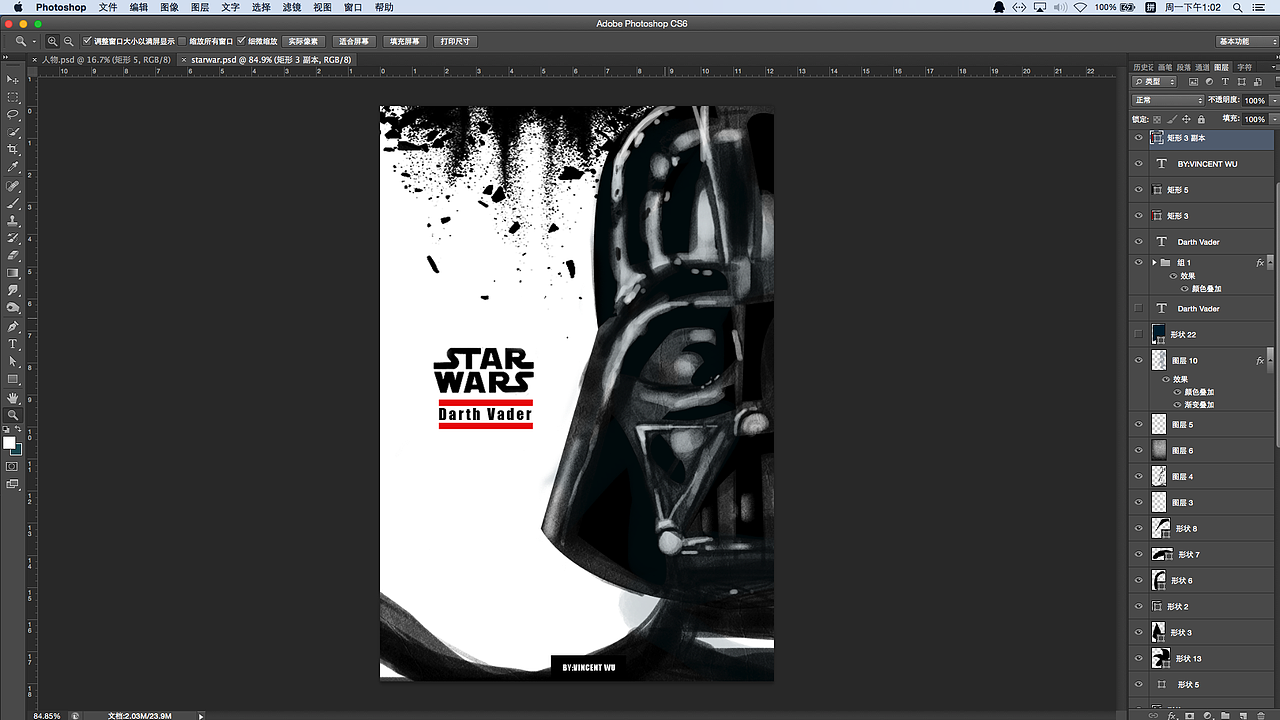Screen dimensions: 1280x720
Task: Select the Crop tool
Action: 13,149
